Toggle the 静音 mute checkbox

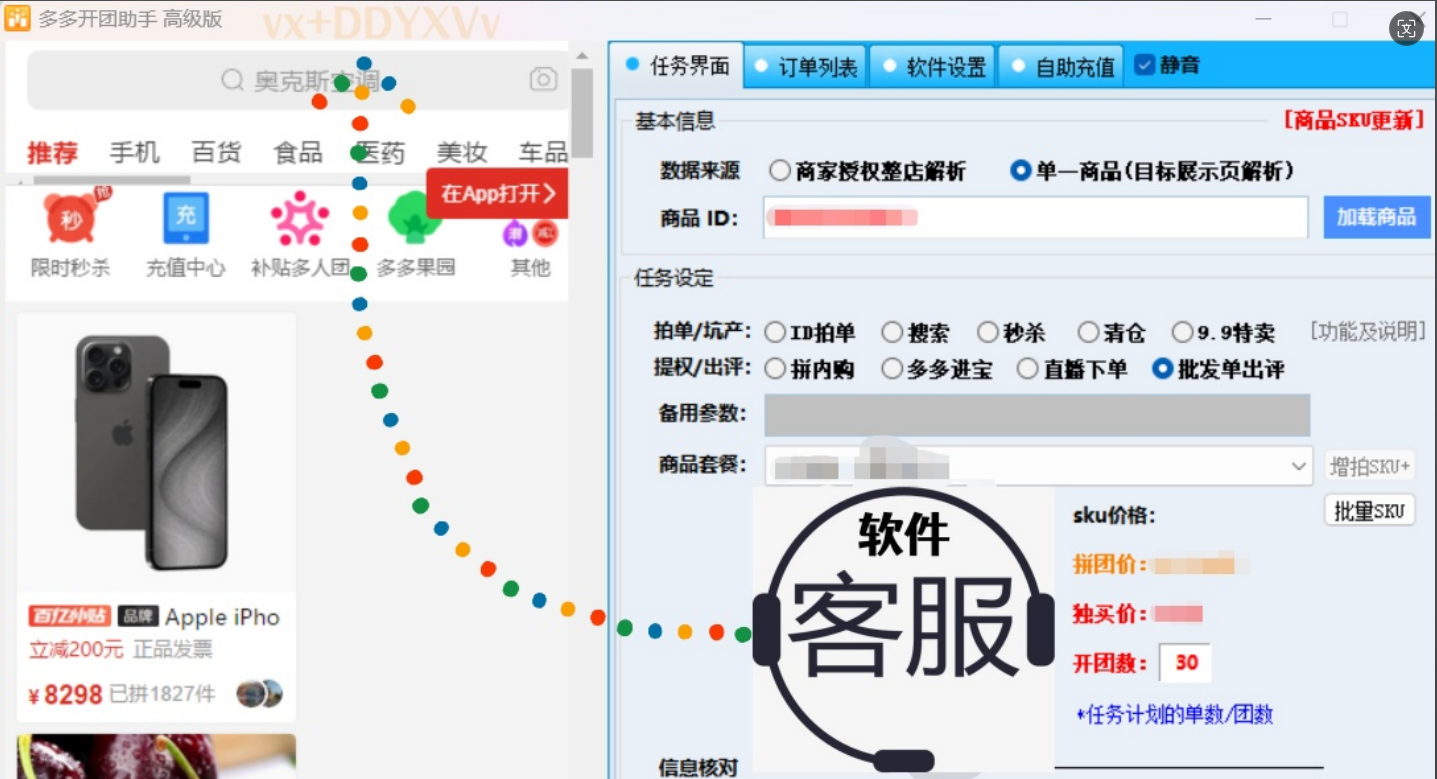tap(1145, 65)
